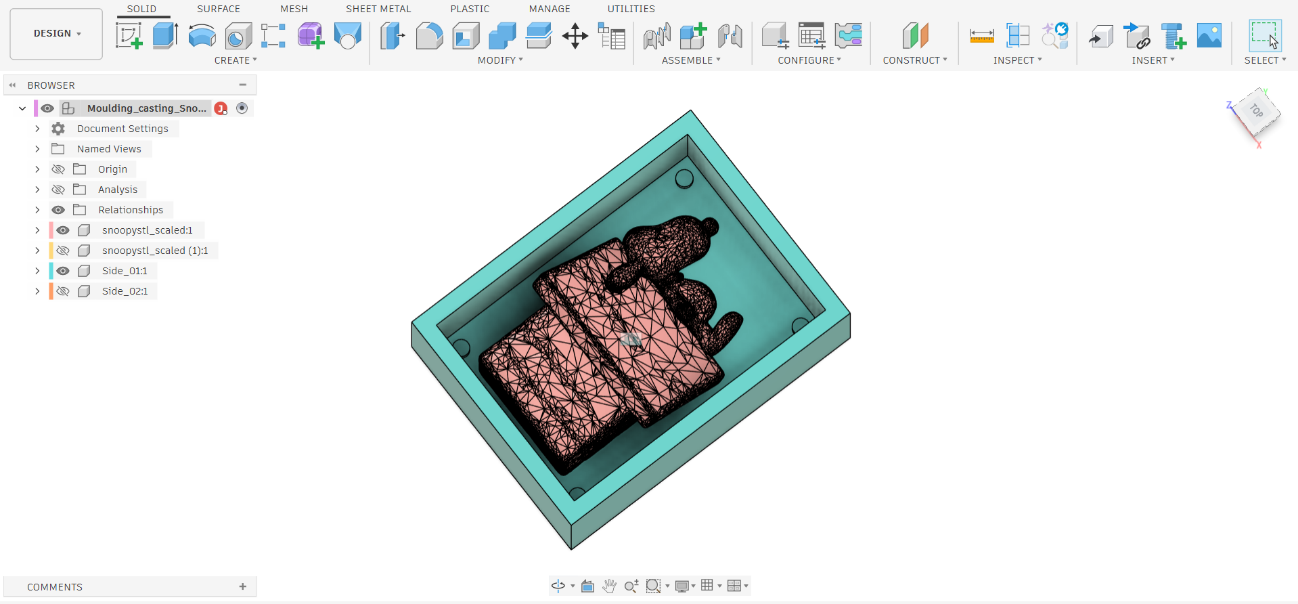Expand the Named Views node
The height and width of the screenshot is (604, 1298).
[38, 149]
